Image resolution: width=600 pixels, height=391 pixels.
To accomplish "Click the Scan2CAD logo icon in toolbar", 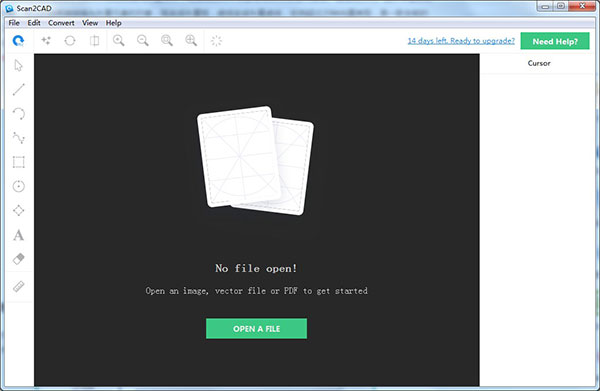I will 18,41.
